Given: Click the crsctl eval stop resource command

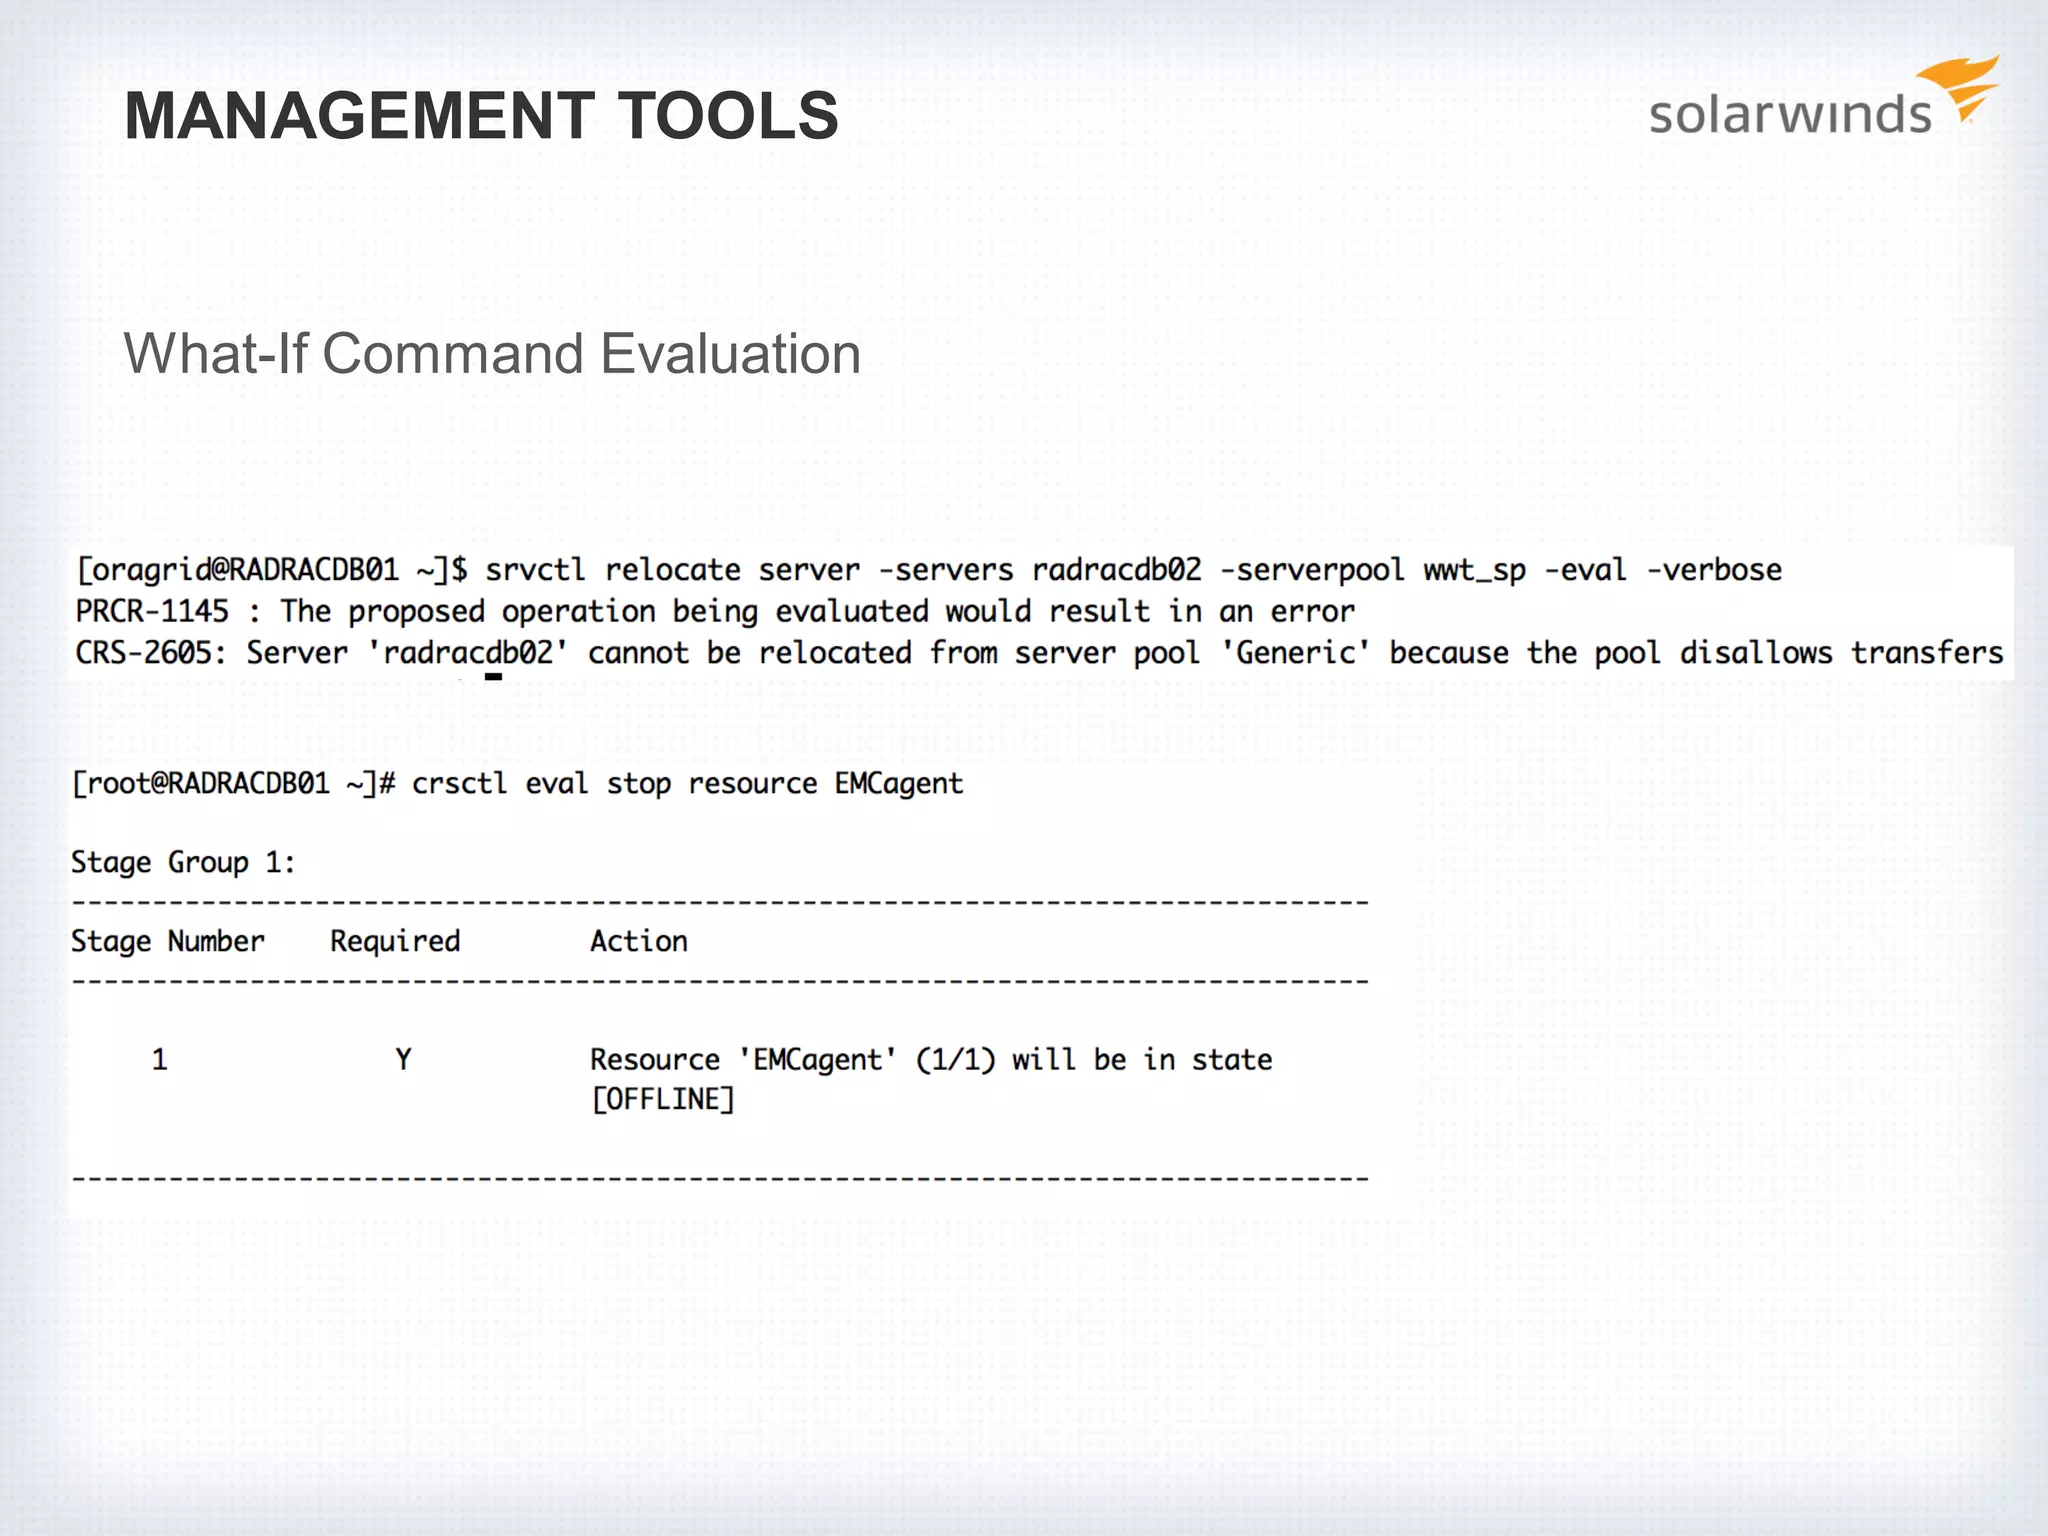Looking at the screenshot, I should pos(517,783).
